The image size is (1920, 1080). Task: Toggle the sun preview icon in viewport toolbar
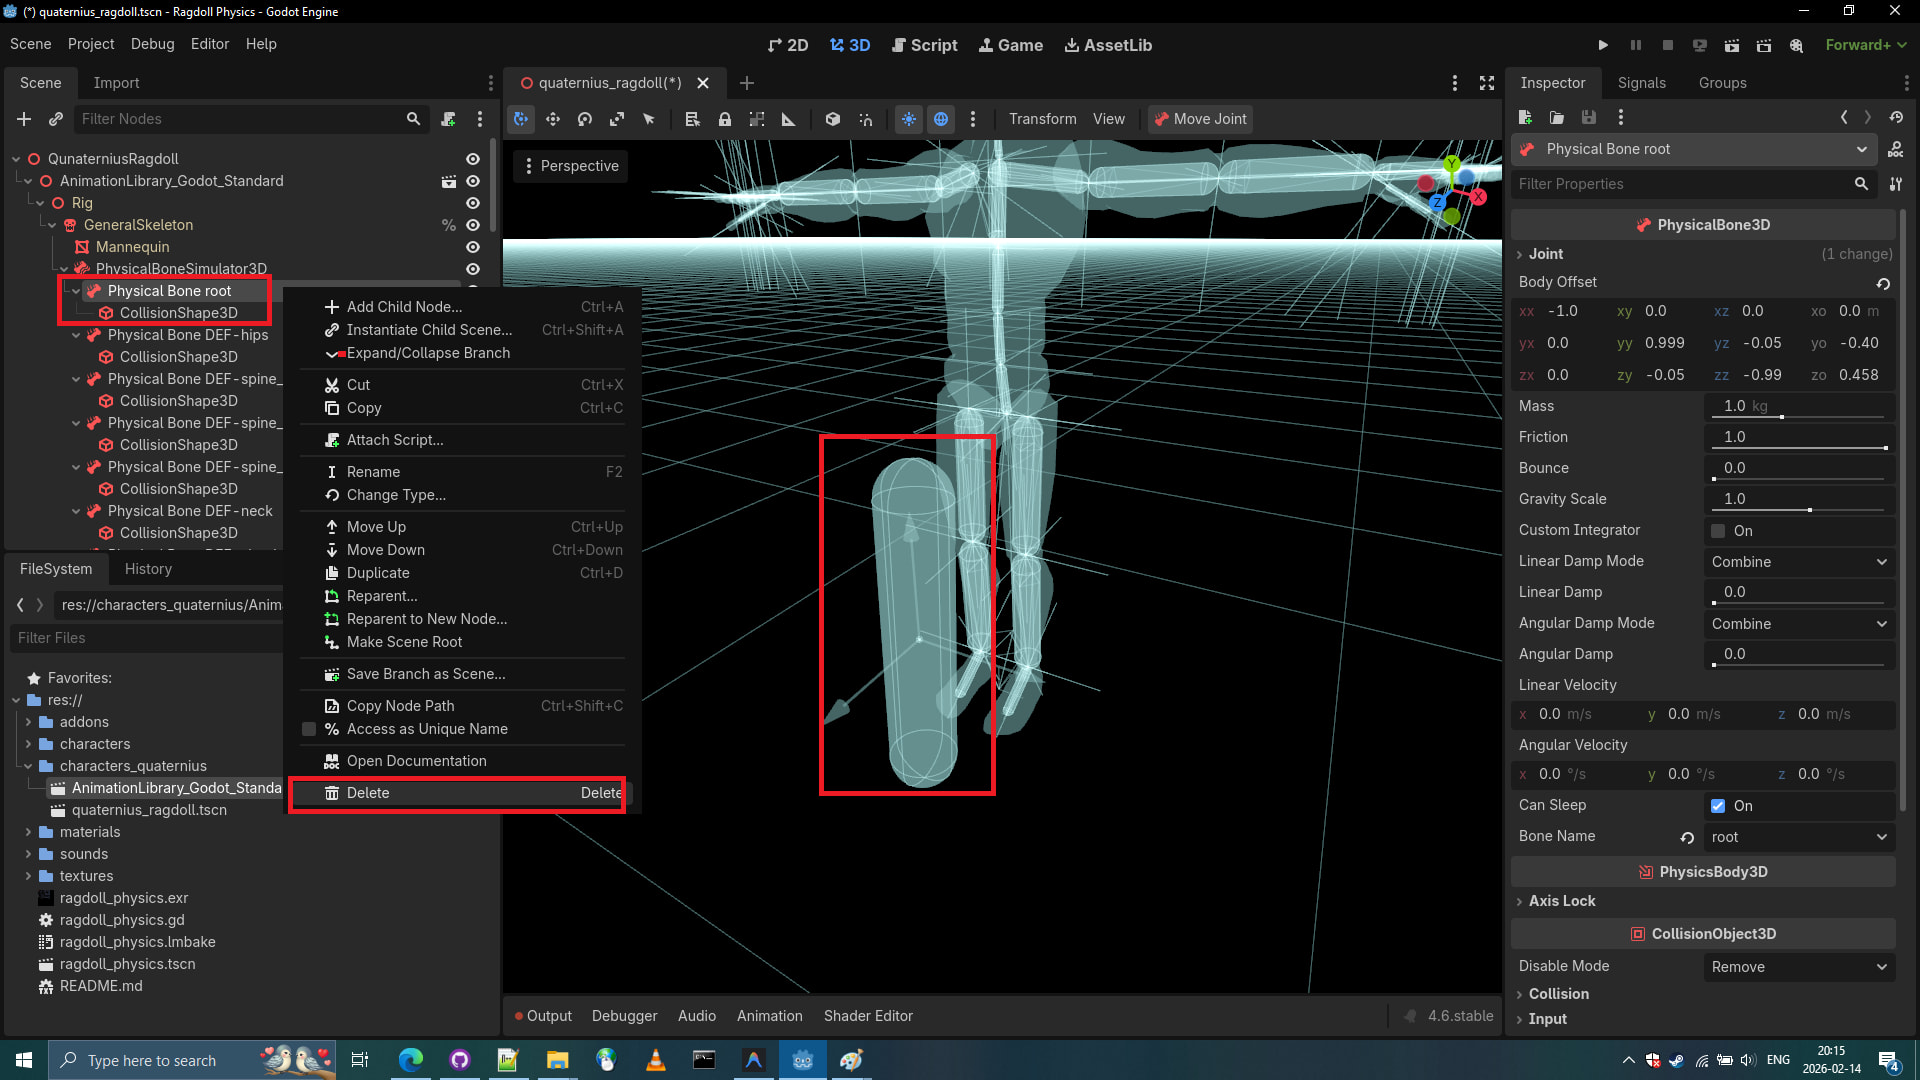[x=908, y=119]
